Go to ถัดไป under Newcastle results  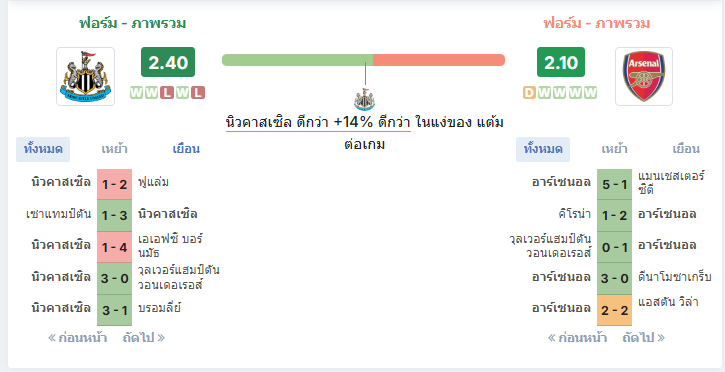pyautogui.click(x=144, y=338)
